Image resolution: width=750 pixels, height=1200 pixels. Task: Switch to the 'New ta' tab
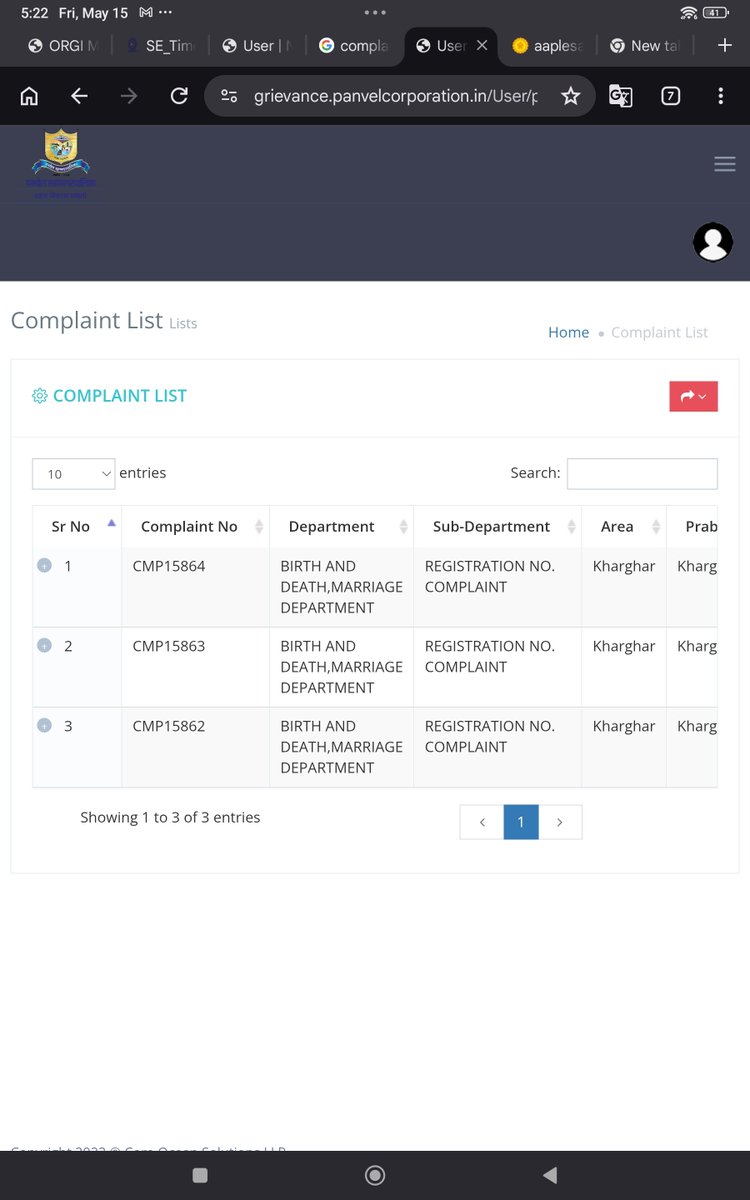[645, 45]
